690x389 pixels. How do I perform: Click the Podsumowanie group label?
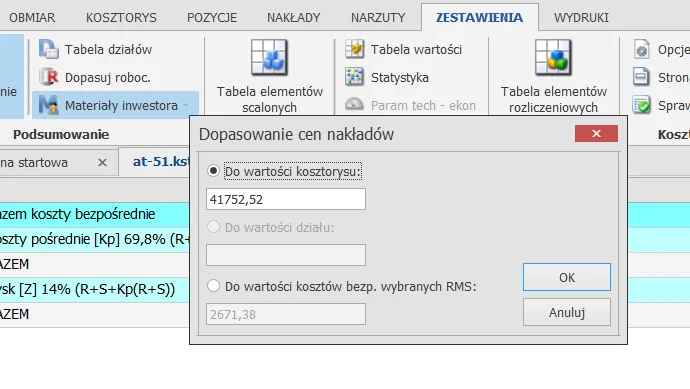pyautogui.click(x=61, y=135)
